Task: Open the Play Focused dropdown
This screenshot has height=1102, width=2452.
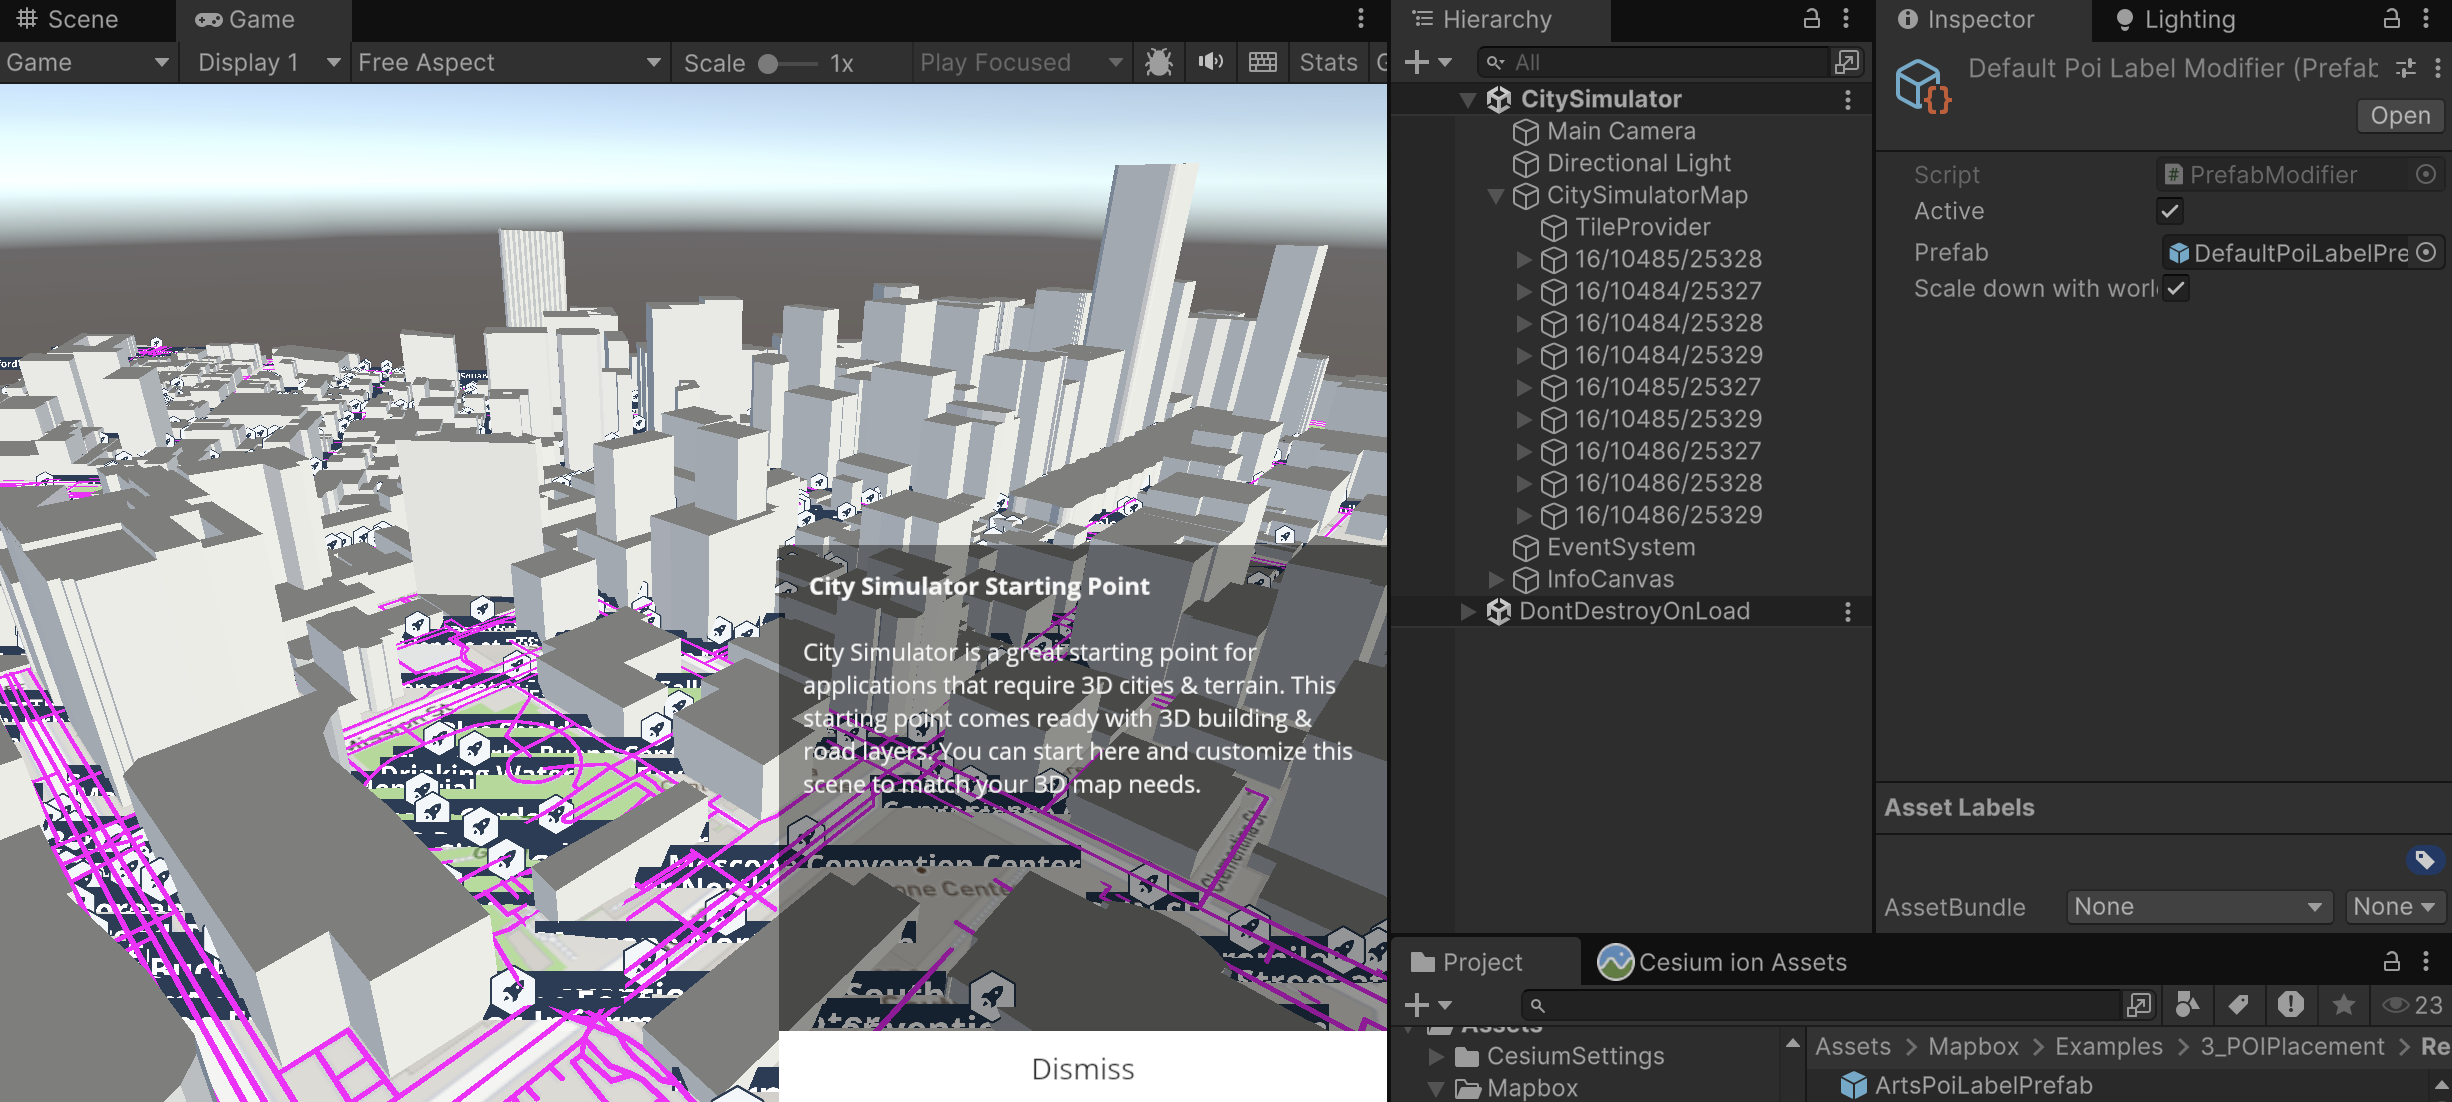Action: pos(1022,63)
